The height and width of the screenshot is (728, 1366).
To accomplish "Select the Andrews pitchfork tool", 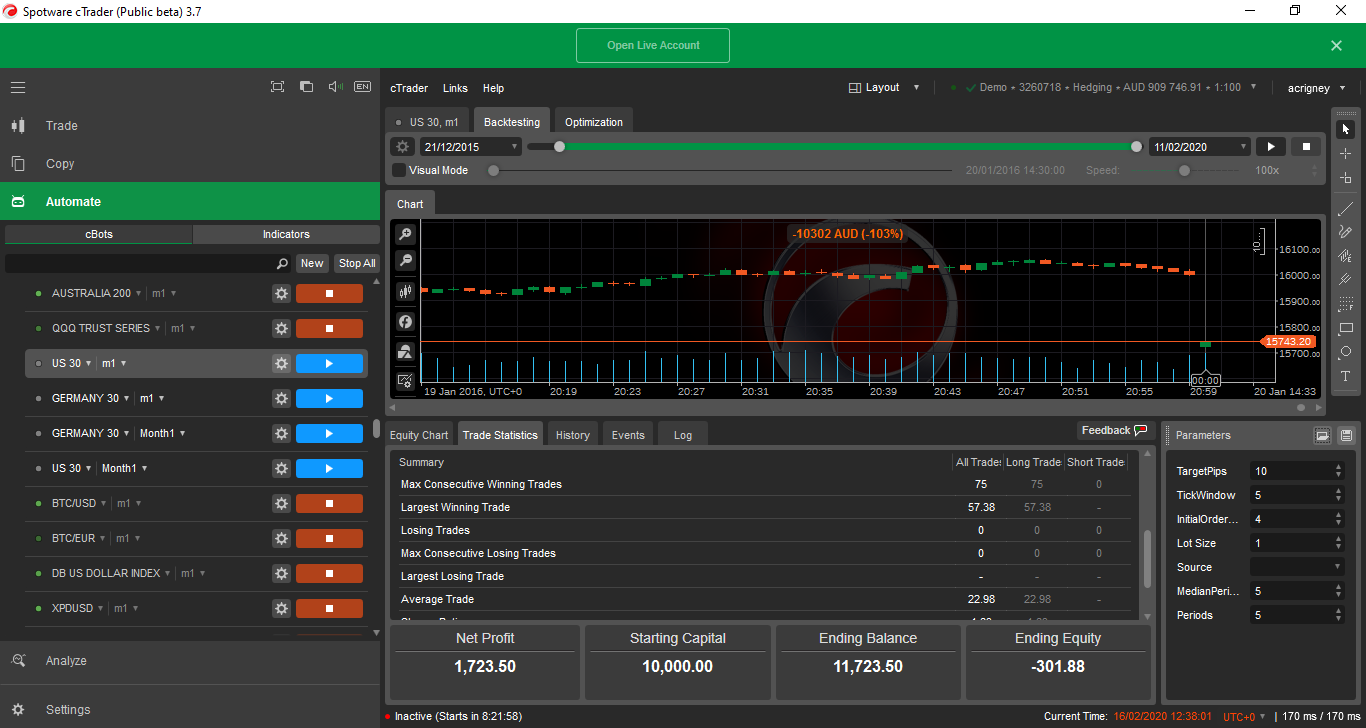I will tap(1346, 280).
